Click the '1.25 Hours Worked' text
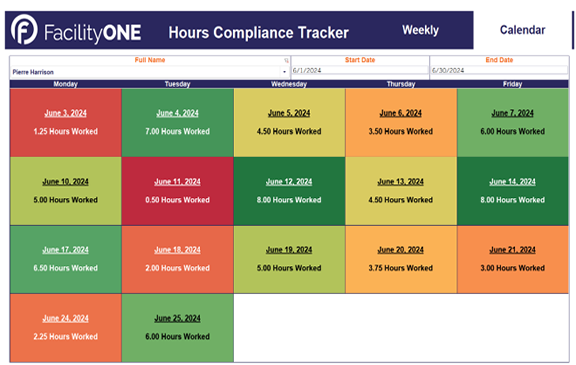Viewport: 576px width, 365px height. (x=65, y=131)
